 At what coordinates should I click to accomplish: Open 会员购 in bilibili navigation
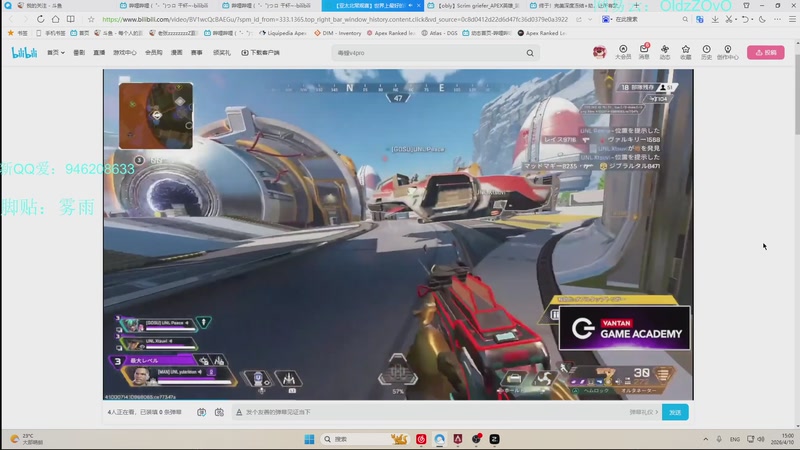154,53
